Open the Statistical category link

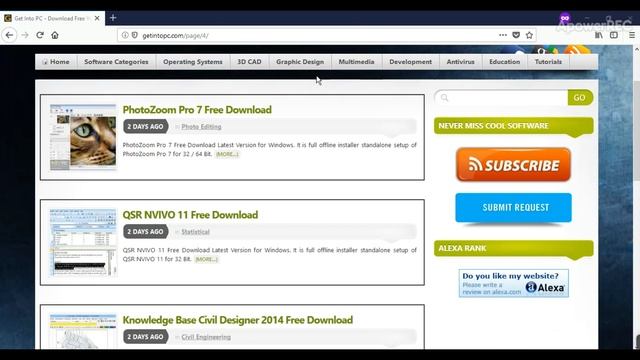[196, 232]
